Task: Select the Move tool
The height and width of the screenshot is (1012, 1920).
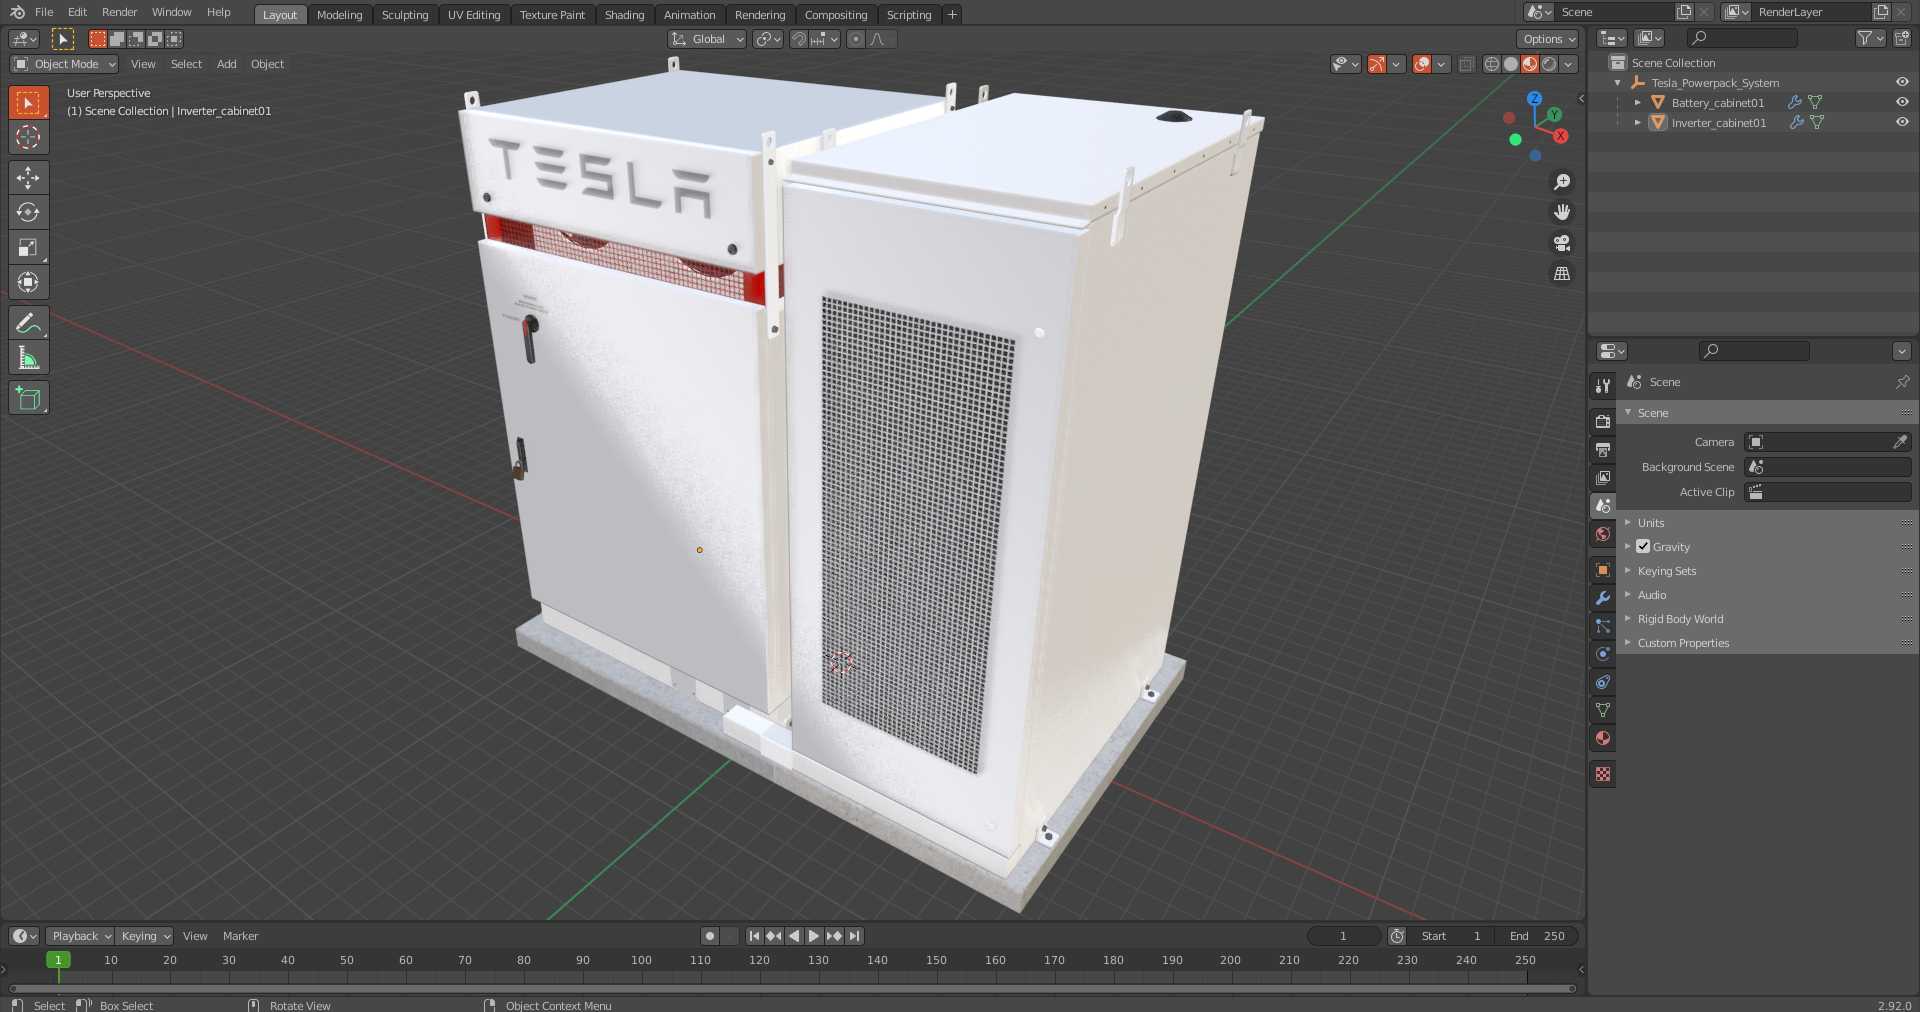Action: pyautogui.click(x=28, y=177)
